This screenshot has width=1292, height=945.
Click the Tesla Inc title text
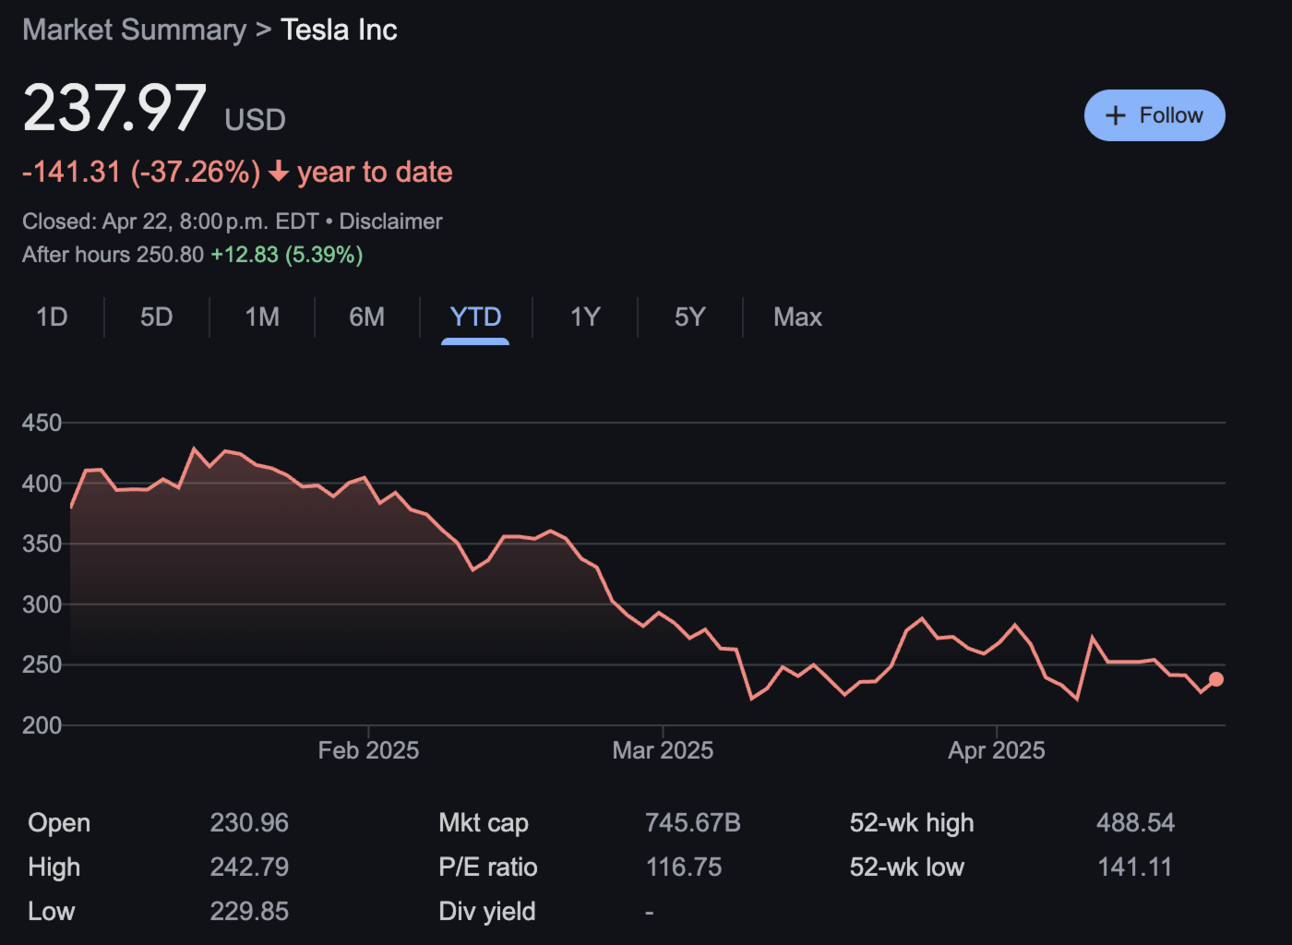(x=338, y=30)
